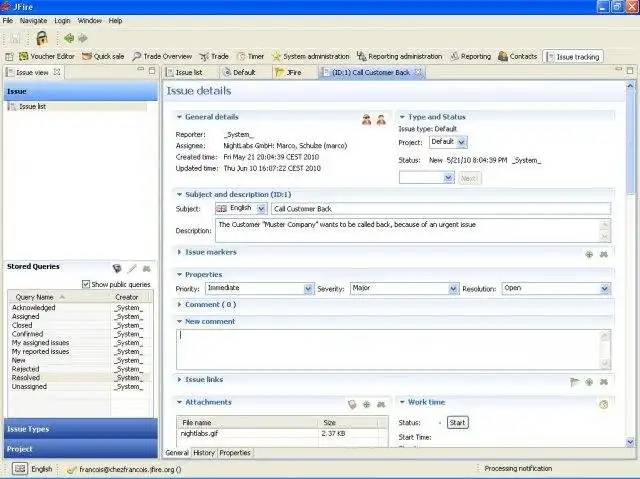Click the Work time help icon
640x479 pixels.
pyautogui.click(x=604, y=404)
